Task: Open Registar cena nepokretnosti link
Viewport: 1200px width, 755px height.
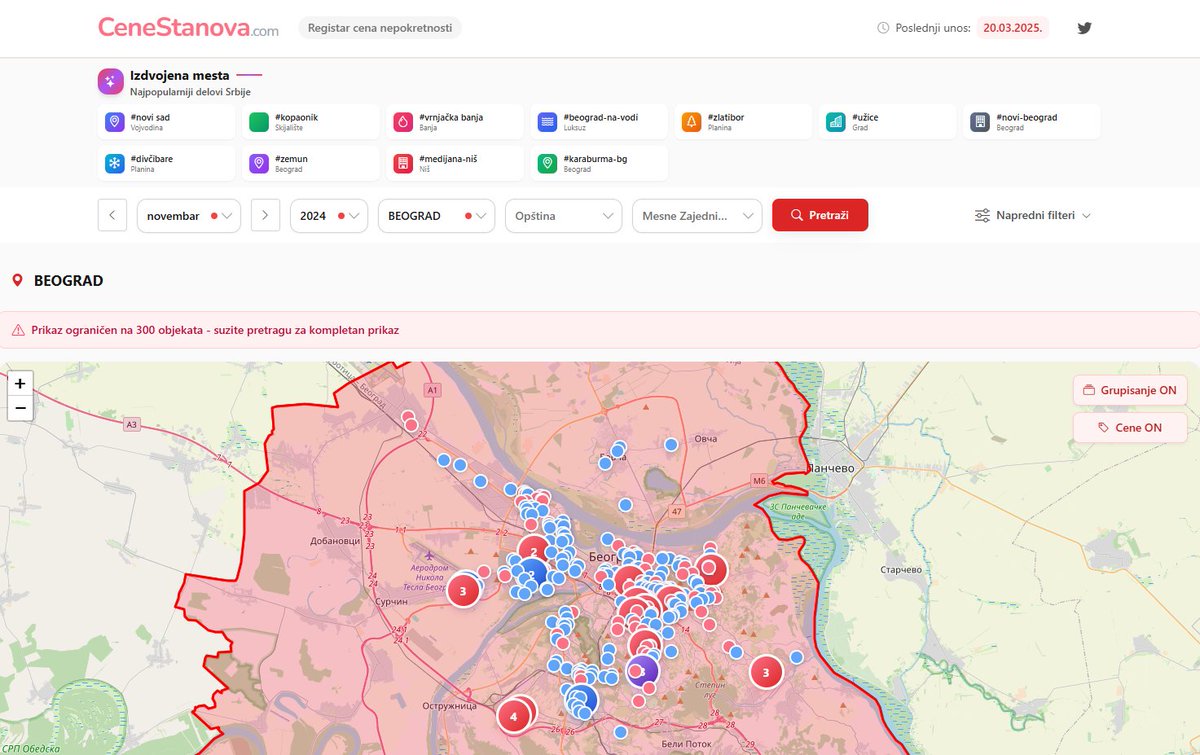Action: [380, 28]
